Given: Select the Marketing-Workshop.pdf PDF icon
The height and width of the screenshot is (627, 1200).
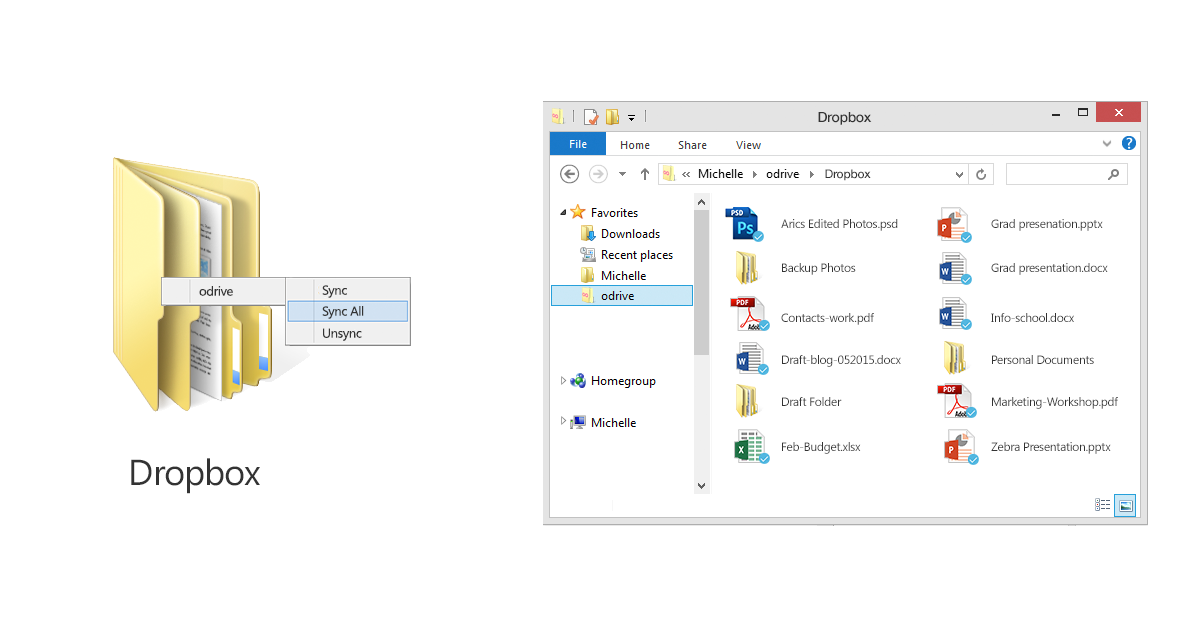Looking at the screenshot, I should pos(955,401).
